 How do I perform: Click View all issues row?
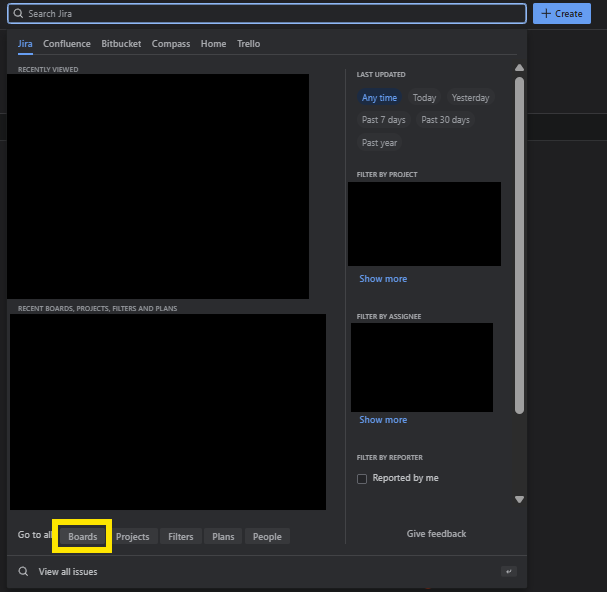(x=267, y=571)
